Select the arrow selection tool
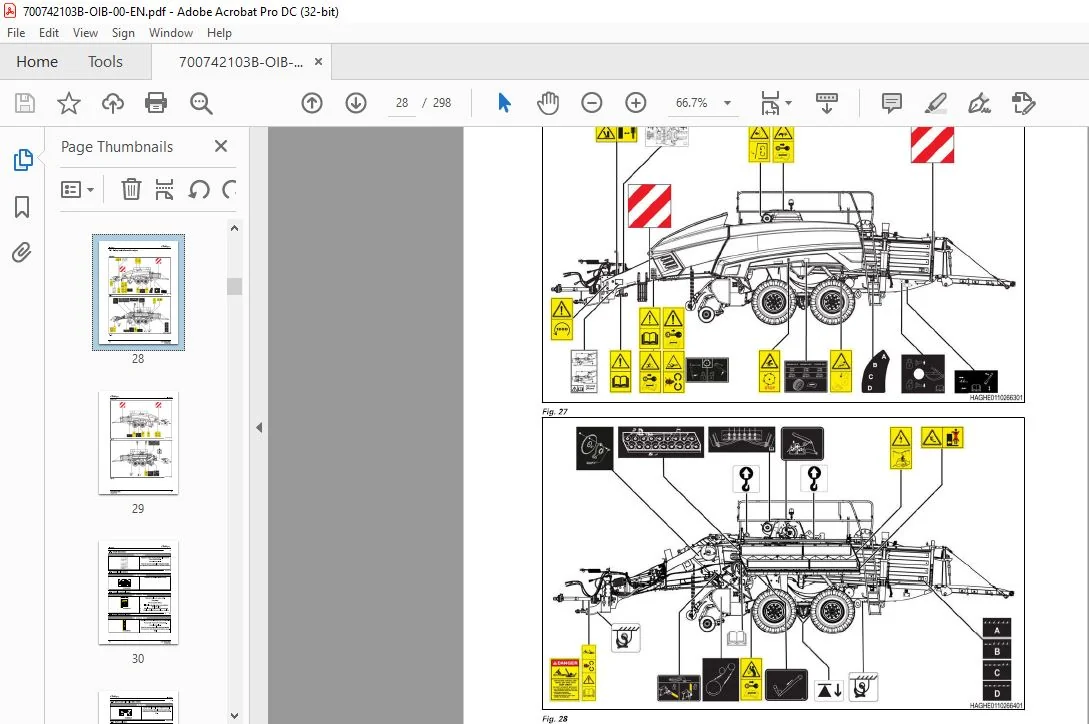Image resolution: width=1089 pixels, height=724 pixels. [504, 103]
